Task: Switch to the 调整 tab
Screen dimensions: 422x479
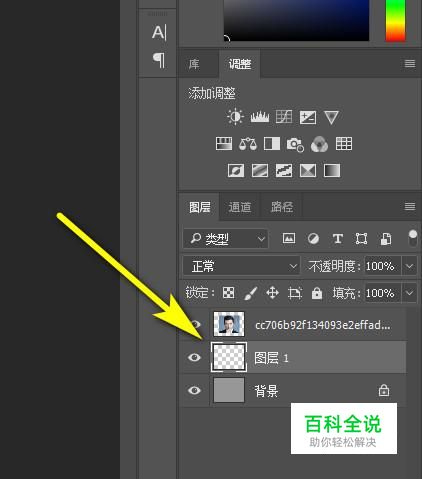Action: [x=240, y=64]
